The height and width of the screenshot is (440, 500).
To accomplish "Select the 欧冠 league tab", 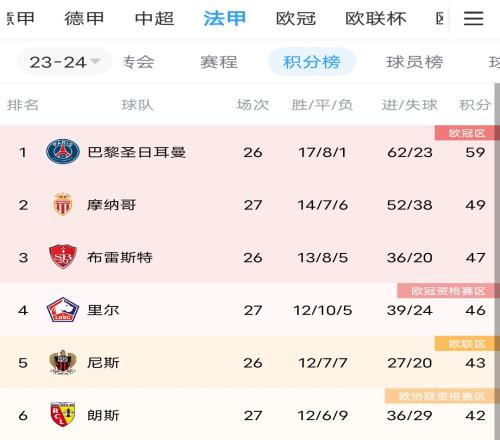I will click(x=296, y=18).
